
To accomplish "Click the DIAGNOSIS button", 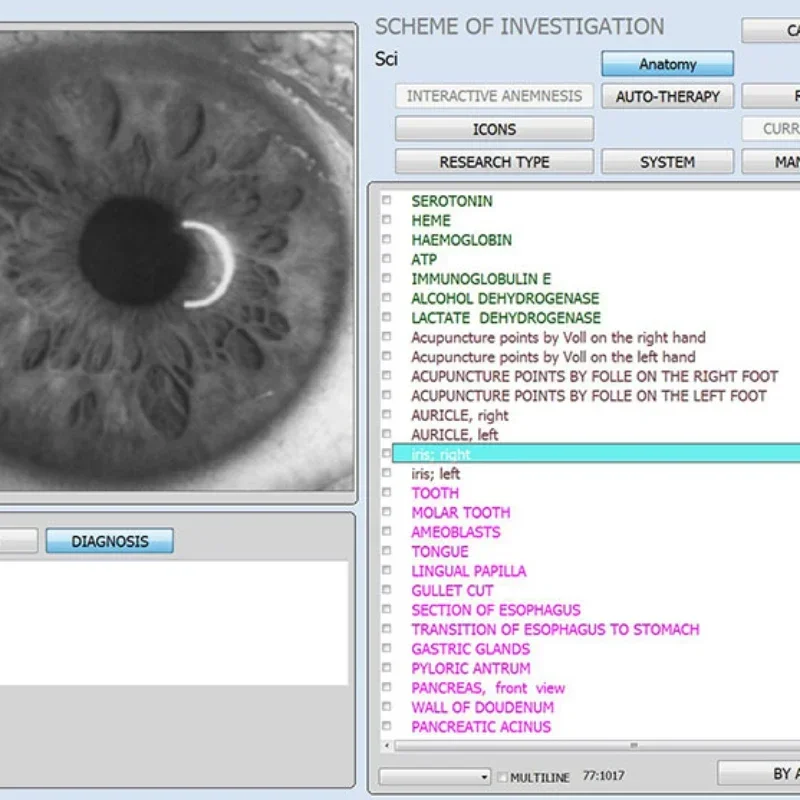I will [109, 542].
